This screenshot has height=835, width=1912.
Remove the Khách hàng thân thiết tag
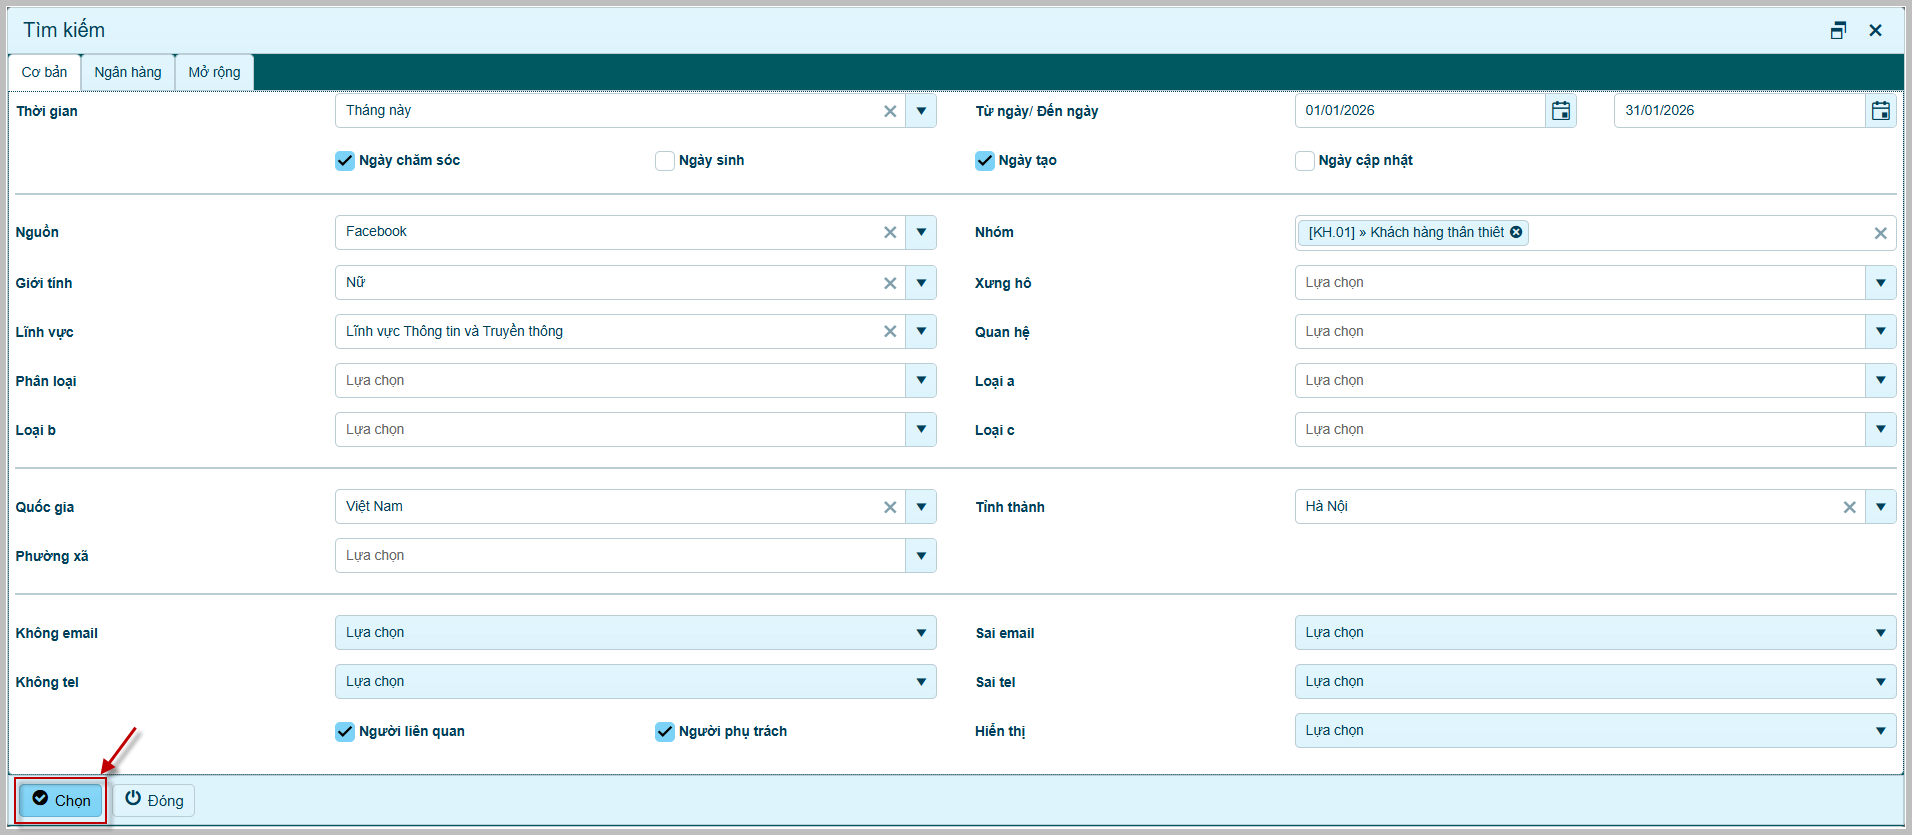[1516, 232]
